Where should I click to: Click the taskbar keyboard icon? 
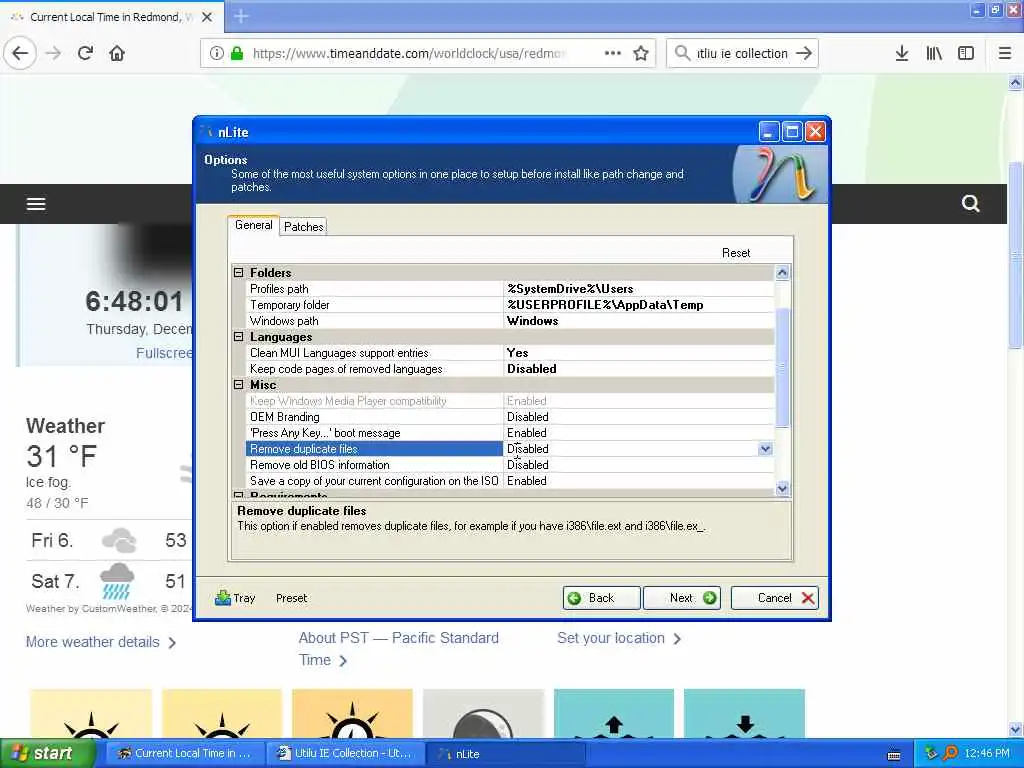click(x=894, y=755)
